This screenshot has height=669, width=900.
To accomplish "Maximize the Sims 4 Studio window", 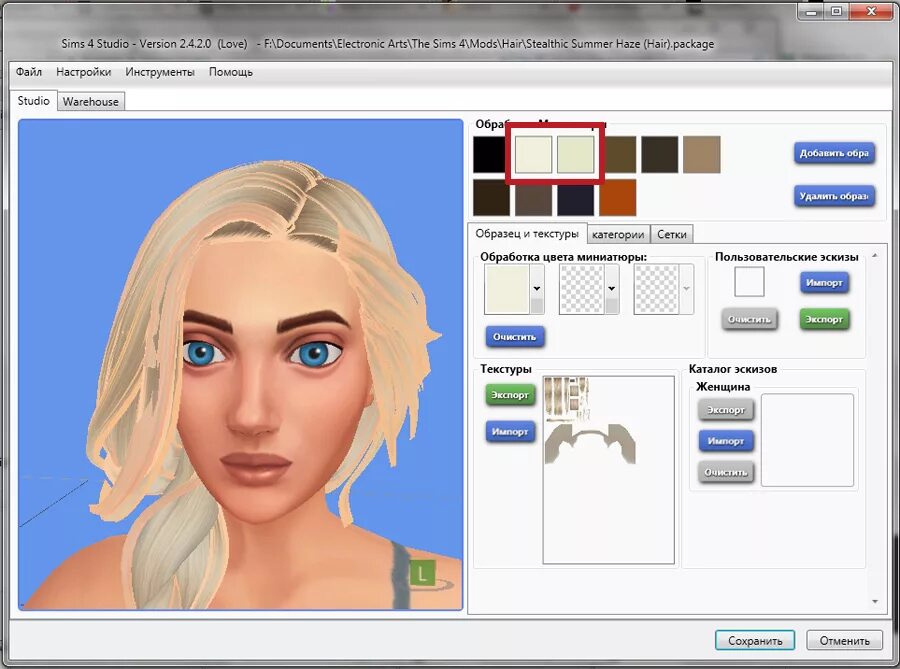I will click(837, 11).
